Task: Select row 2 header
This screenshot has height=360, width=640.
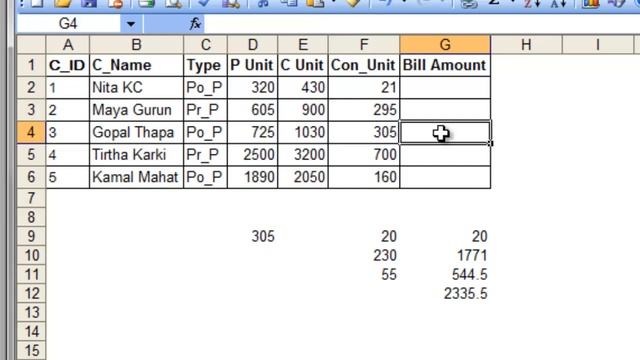Action: click(x=31, y=87)
